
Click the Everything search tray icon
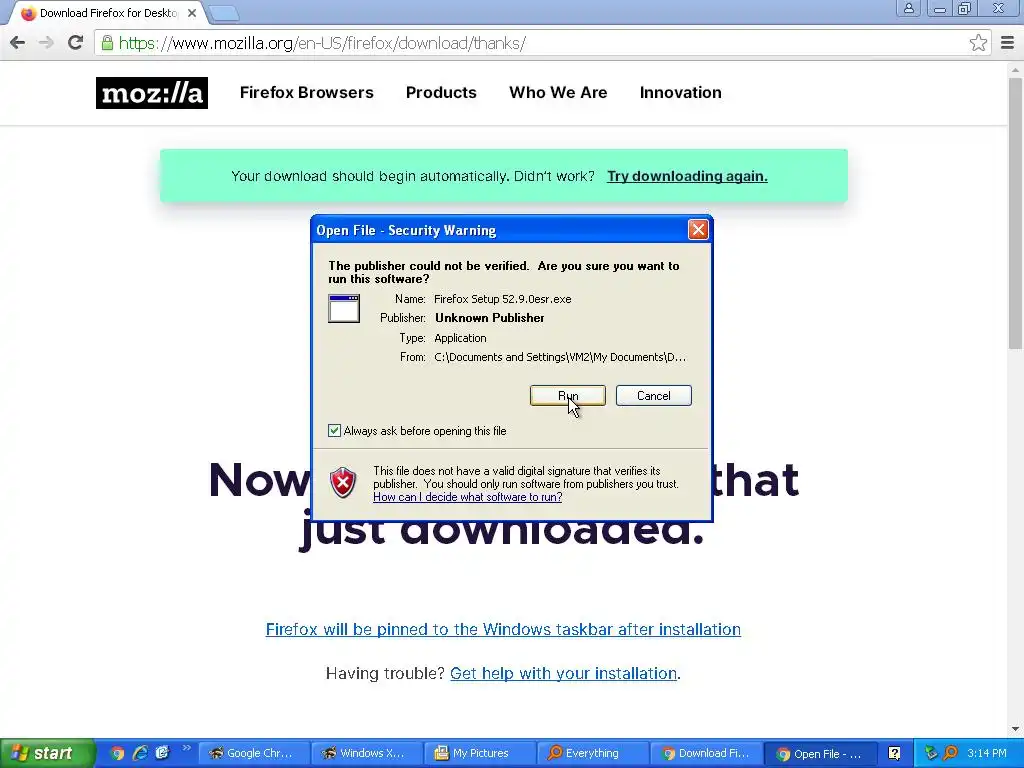pyautogui.click(x=951, y=753)
